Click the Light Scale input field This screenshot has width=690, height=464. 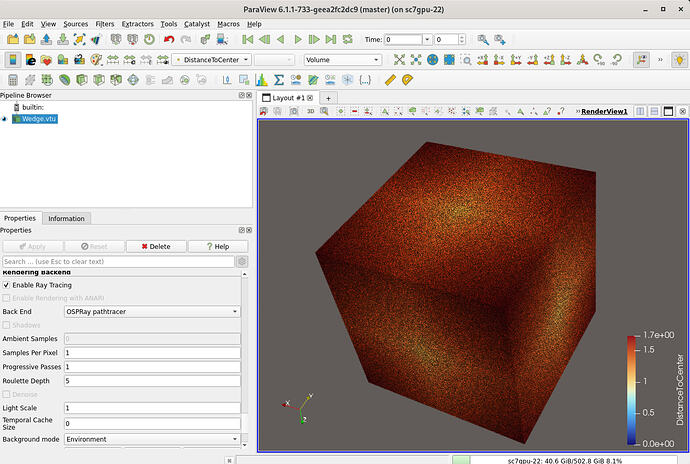(152, 408)
